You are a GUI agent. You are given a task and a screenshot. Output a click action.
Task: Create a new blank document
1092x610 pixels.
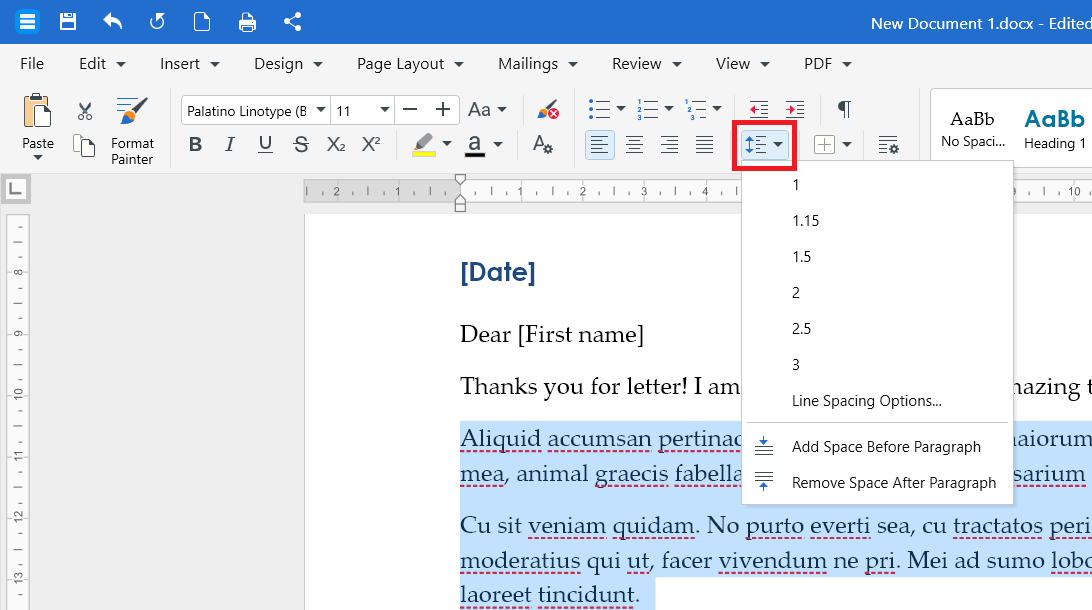[202, 22]
